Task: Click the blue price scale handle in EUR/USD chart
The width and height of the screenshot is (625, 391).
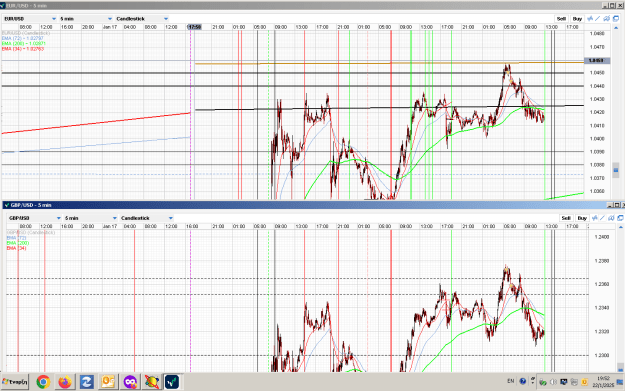Action: [616, 170]
